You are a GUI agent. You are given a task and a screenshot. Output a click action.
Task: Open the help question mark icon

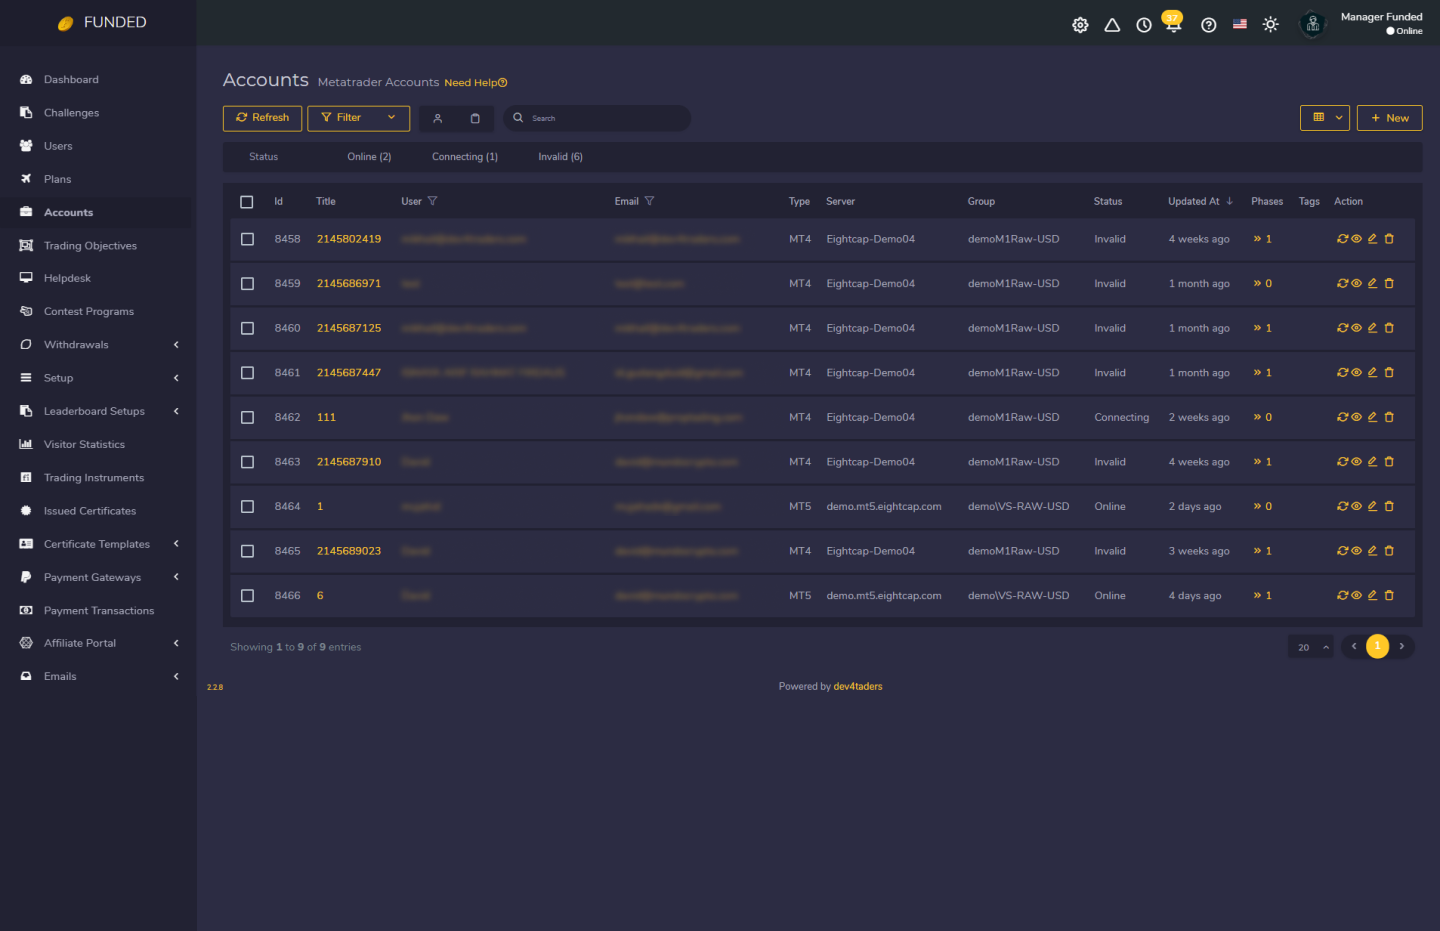click(x=1208, y=24)
